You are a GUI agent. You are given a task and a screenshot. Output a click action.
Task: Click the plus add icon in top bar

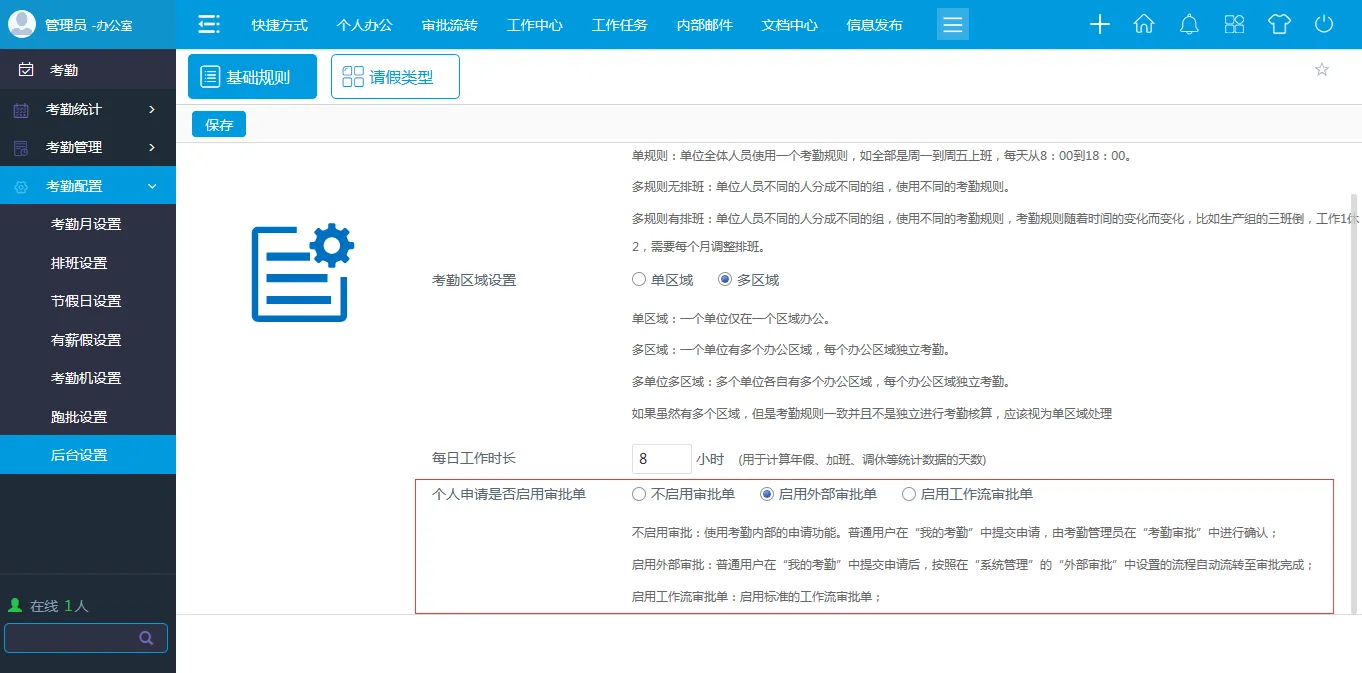coord(1099,25)
